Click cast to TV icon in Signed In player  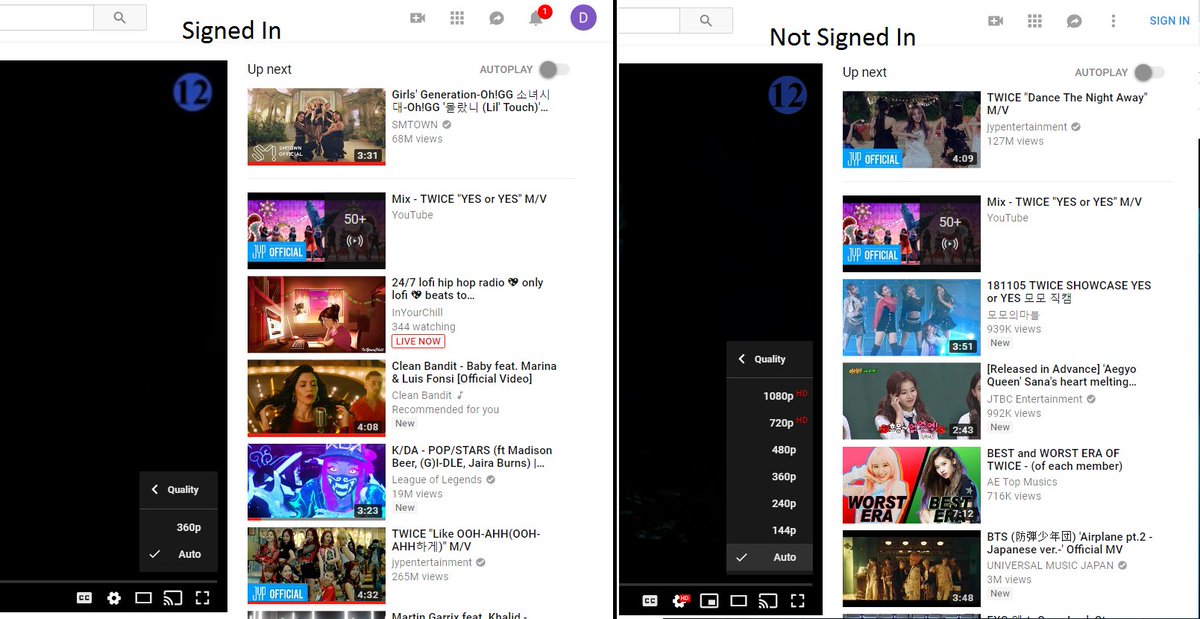pyautogui.click(x=173, y=598)
